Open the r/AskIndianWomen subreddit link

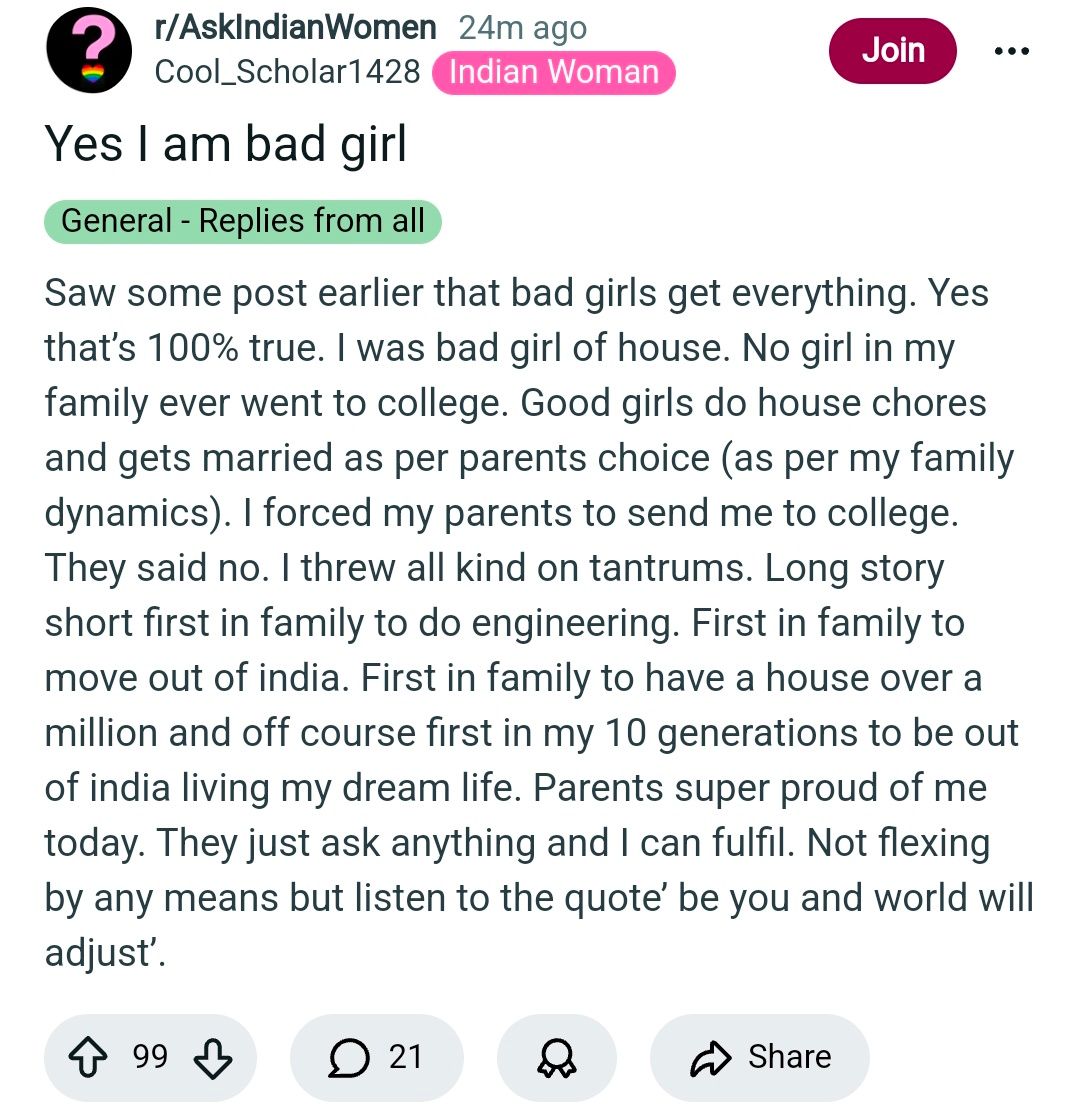[x=295, y=28]
